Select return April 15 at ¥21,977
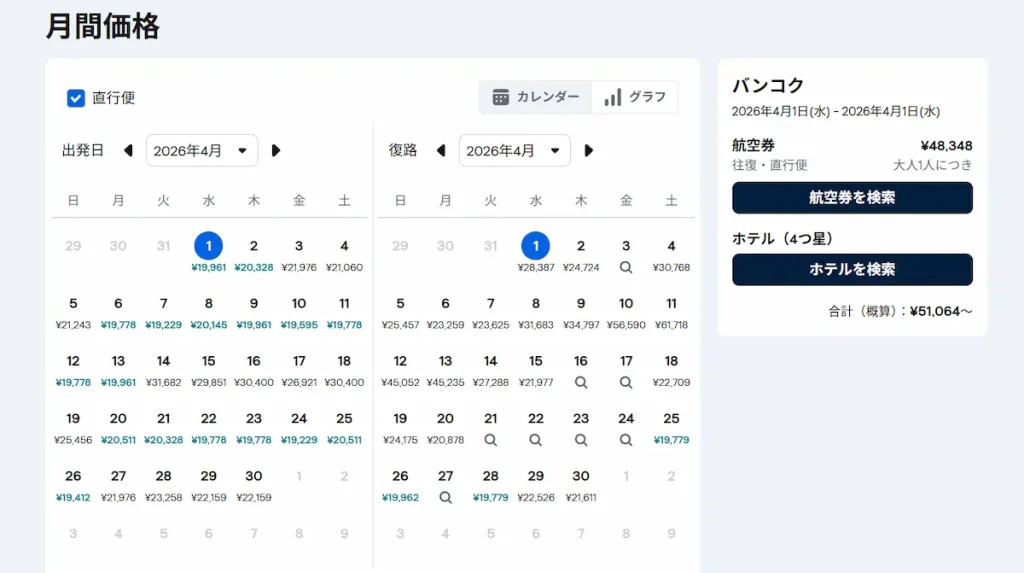The image size is (1024, 573). point(536,369)
